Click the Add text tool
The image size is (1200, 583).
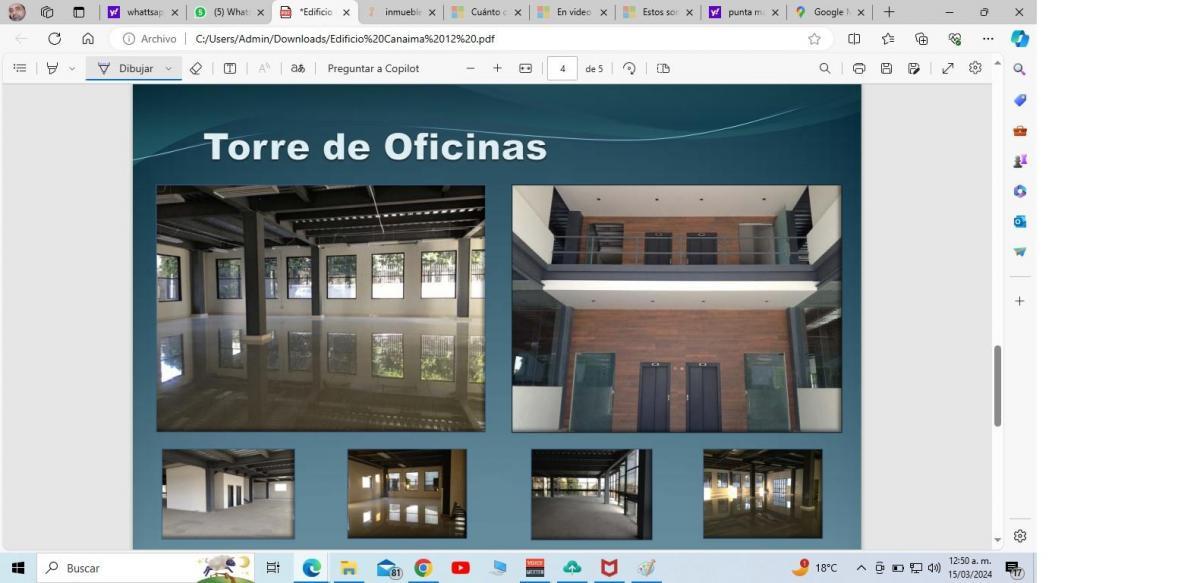pos(230,68)
